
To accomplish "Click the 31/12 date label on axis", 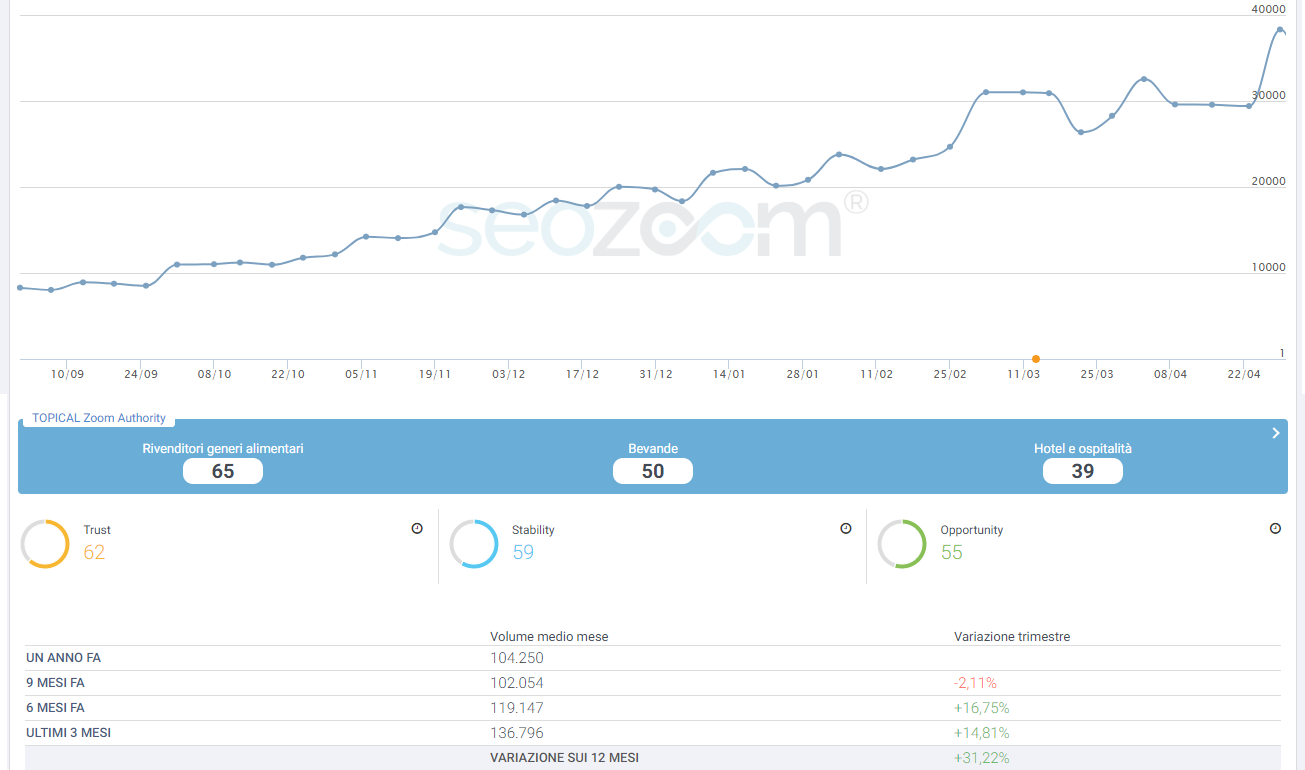I will pos(656,374).
